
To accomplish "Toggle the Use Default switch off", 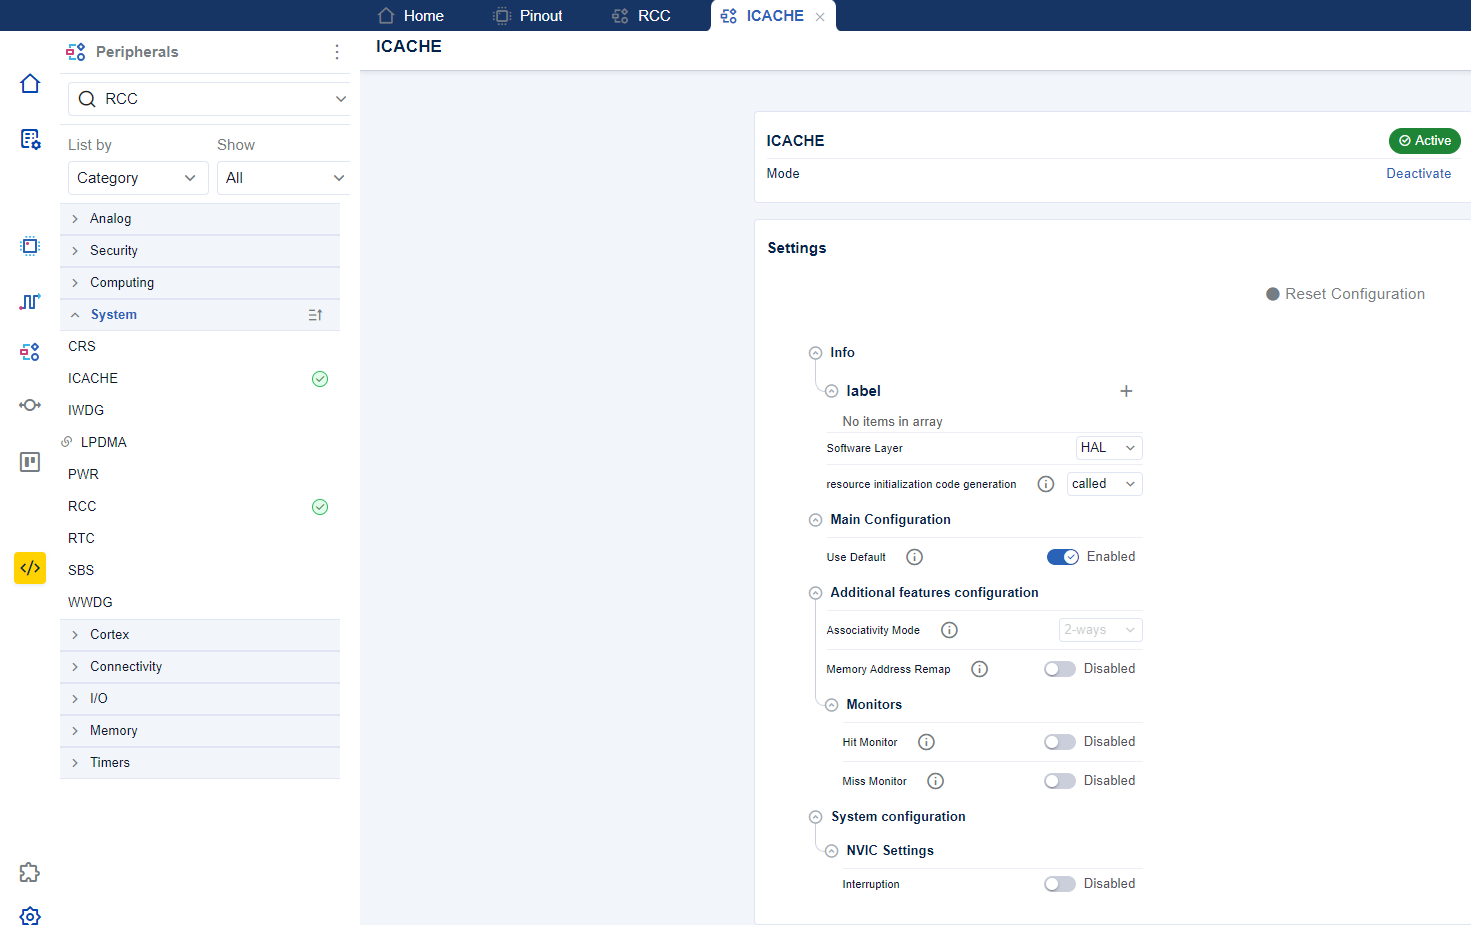I will 1062,557.
